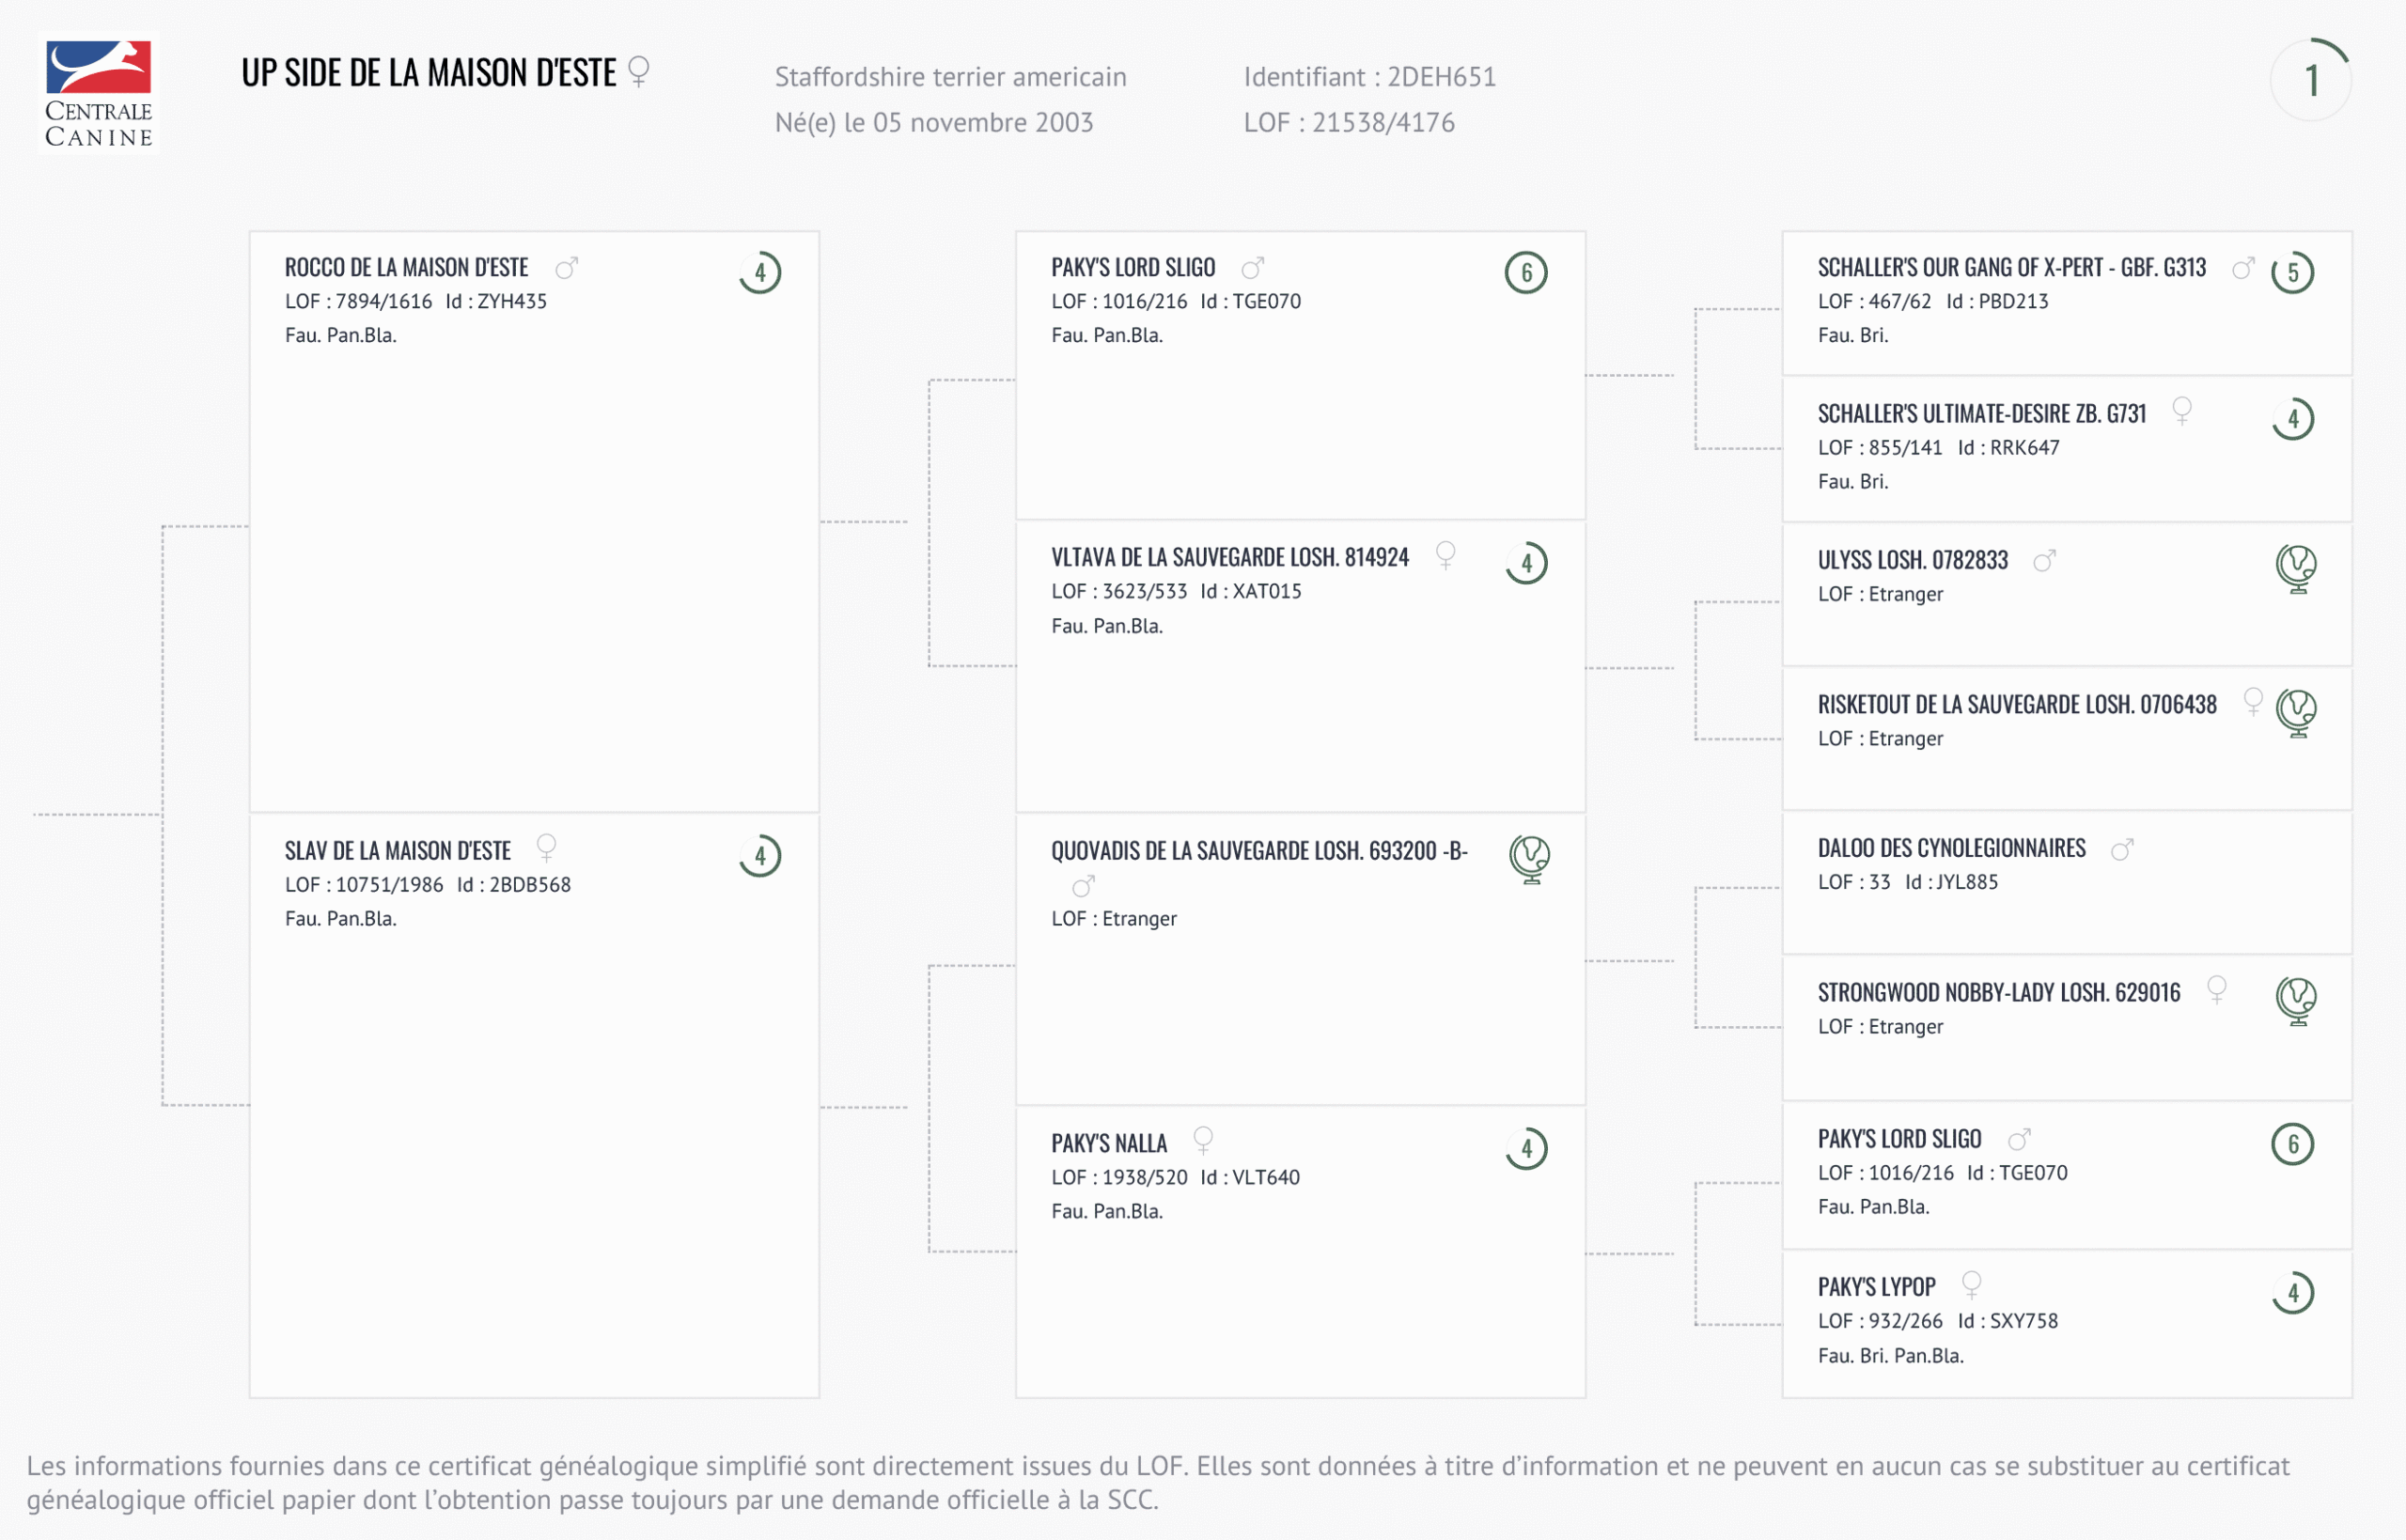
Task: Click the generation counter circle showing 1
Action: (2310, 80)
